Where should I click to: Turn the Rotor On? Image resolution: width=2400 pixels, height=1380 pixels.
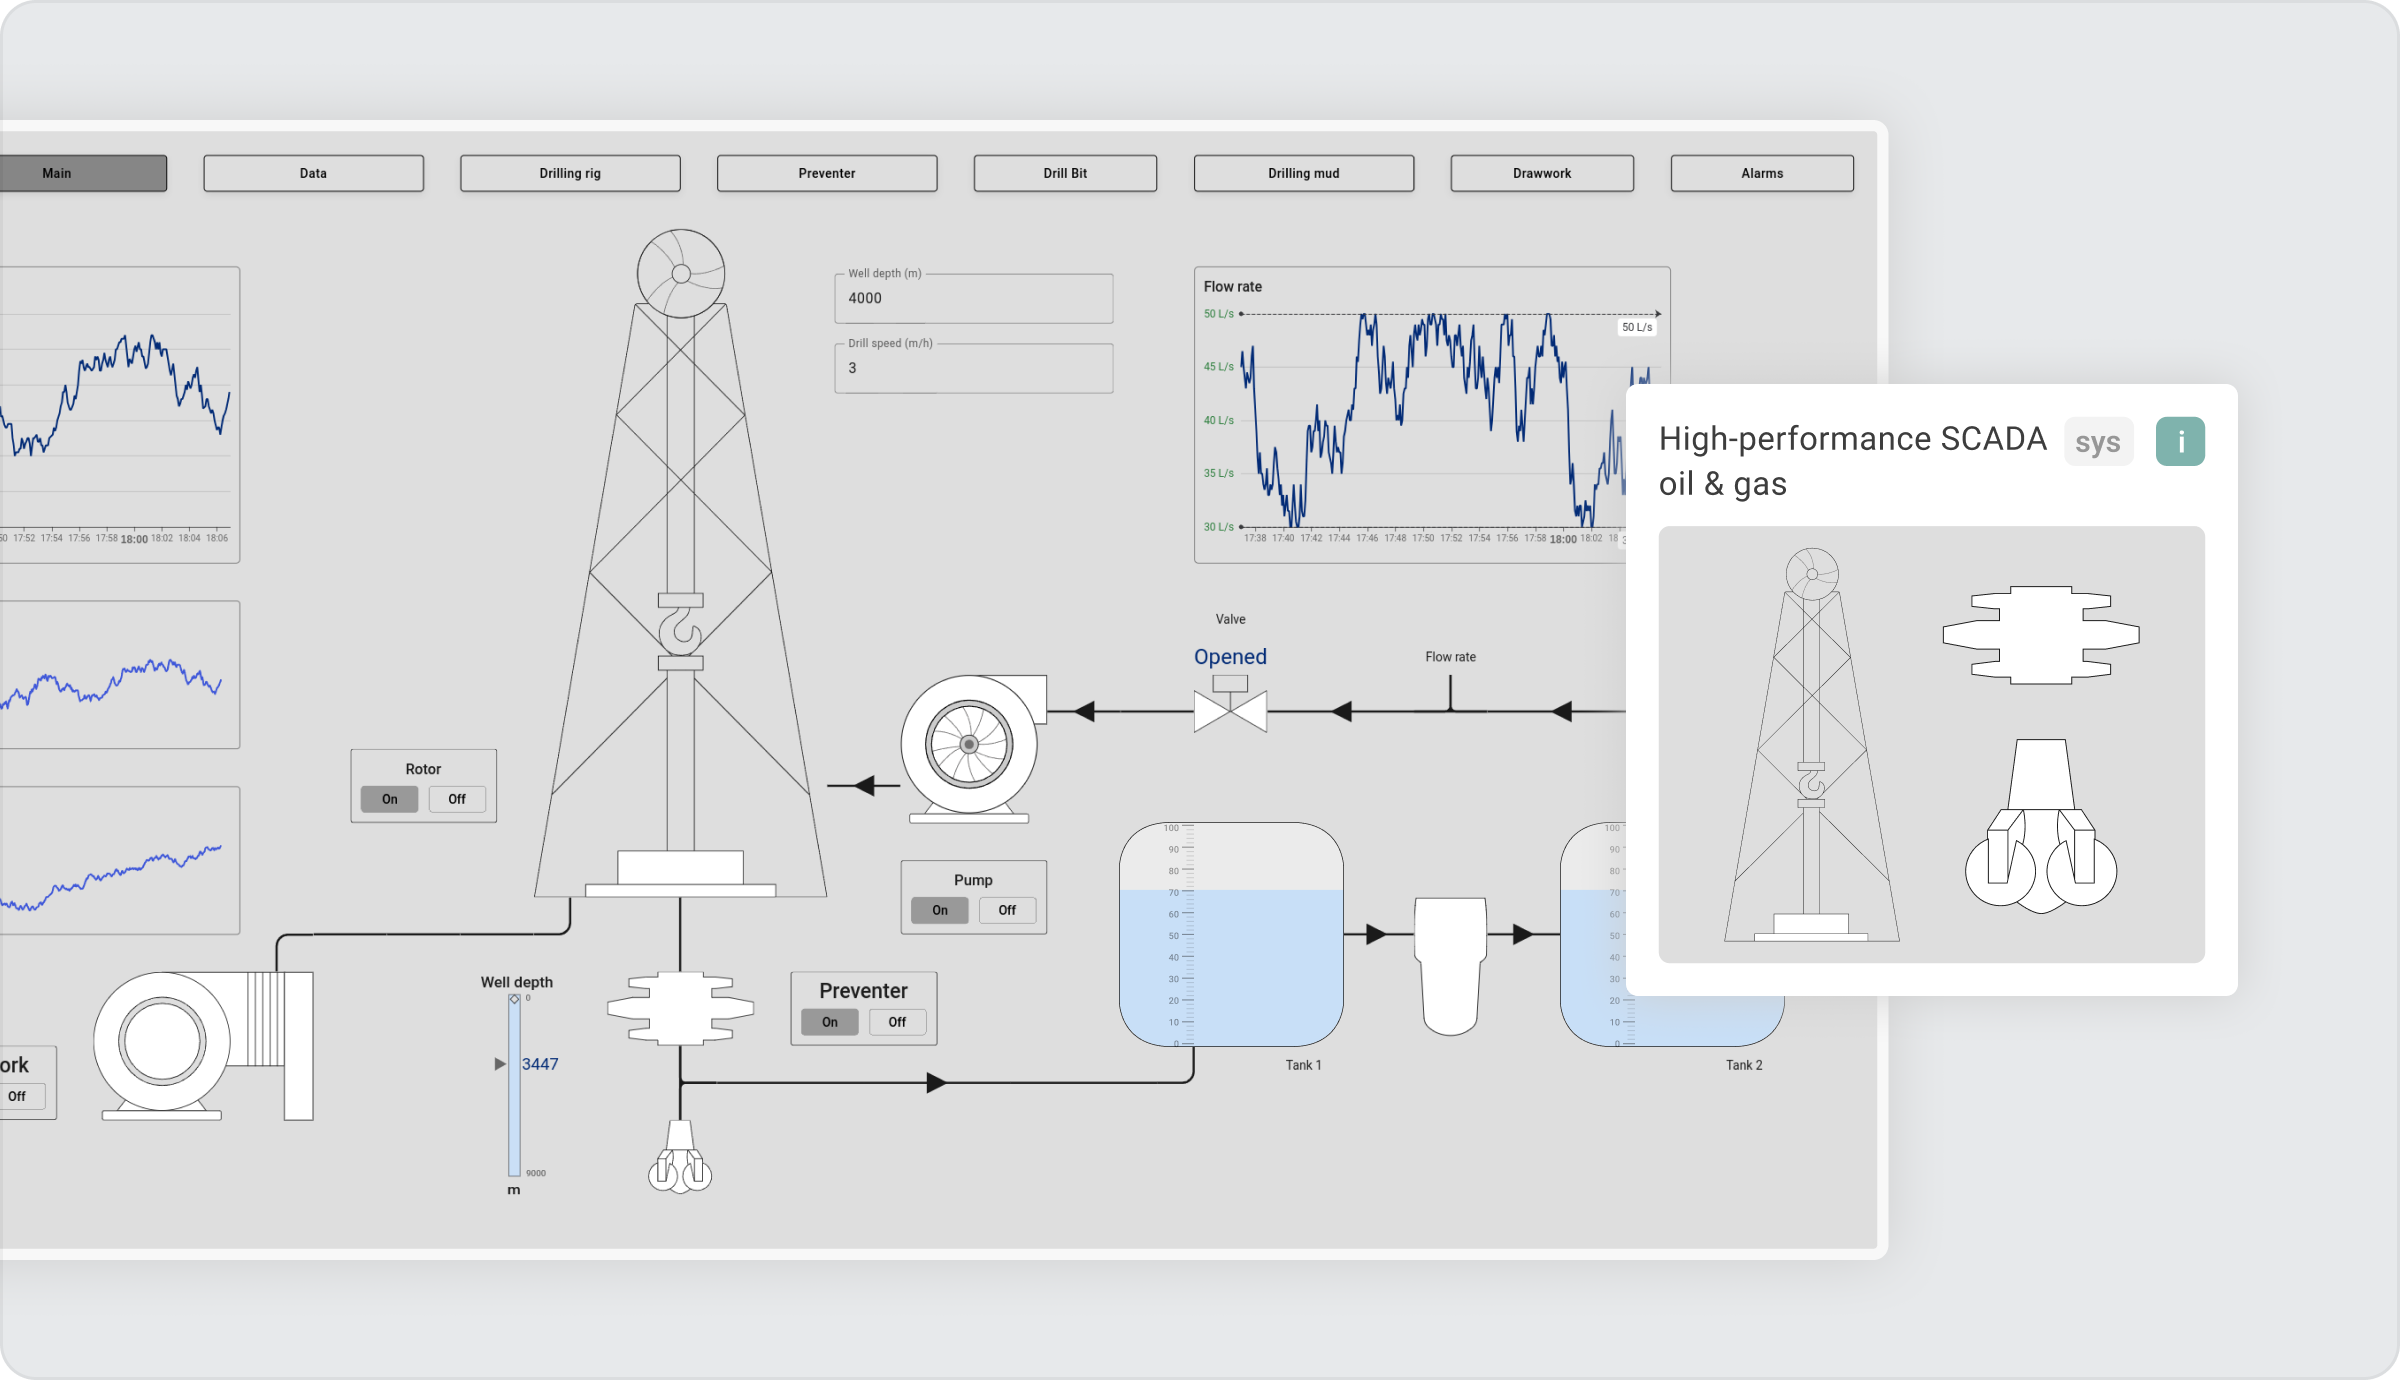(x=389, y=799)
